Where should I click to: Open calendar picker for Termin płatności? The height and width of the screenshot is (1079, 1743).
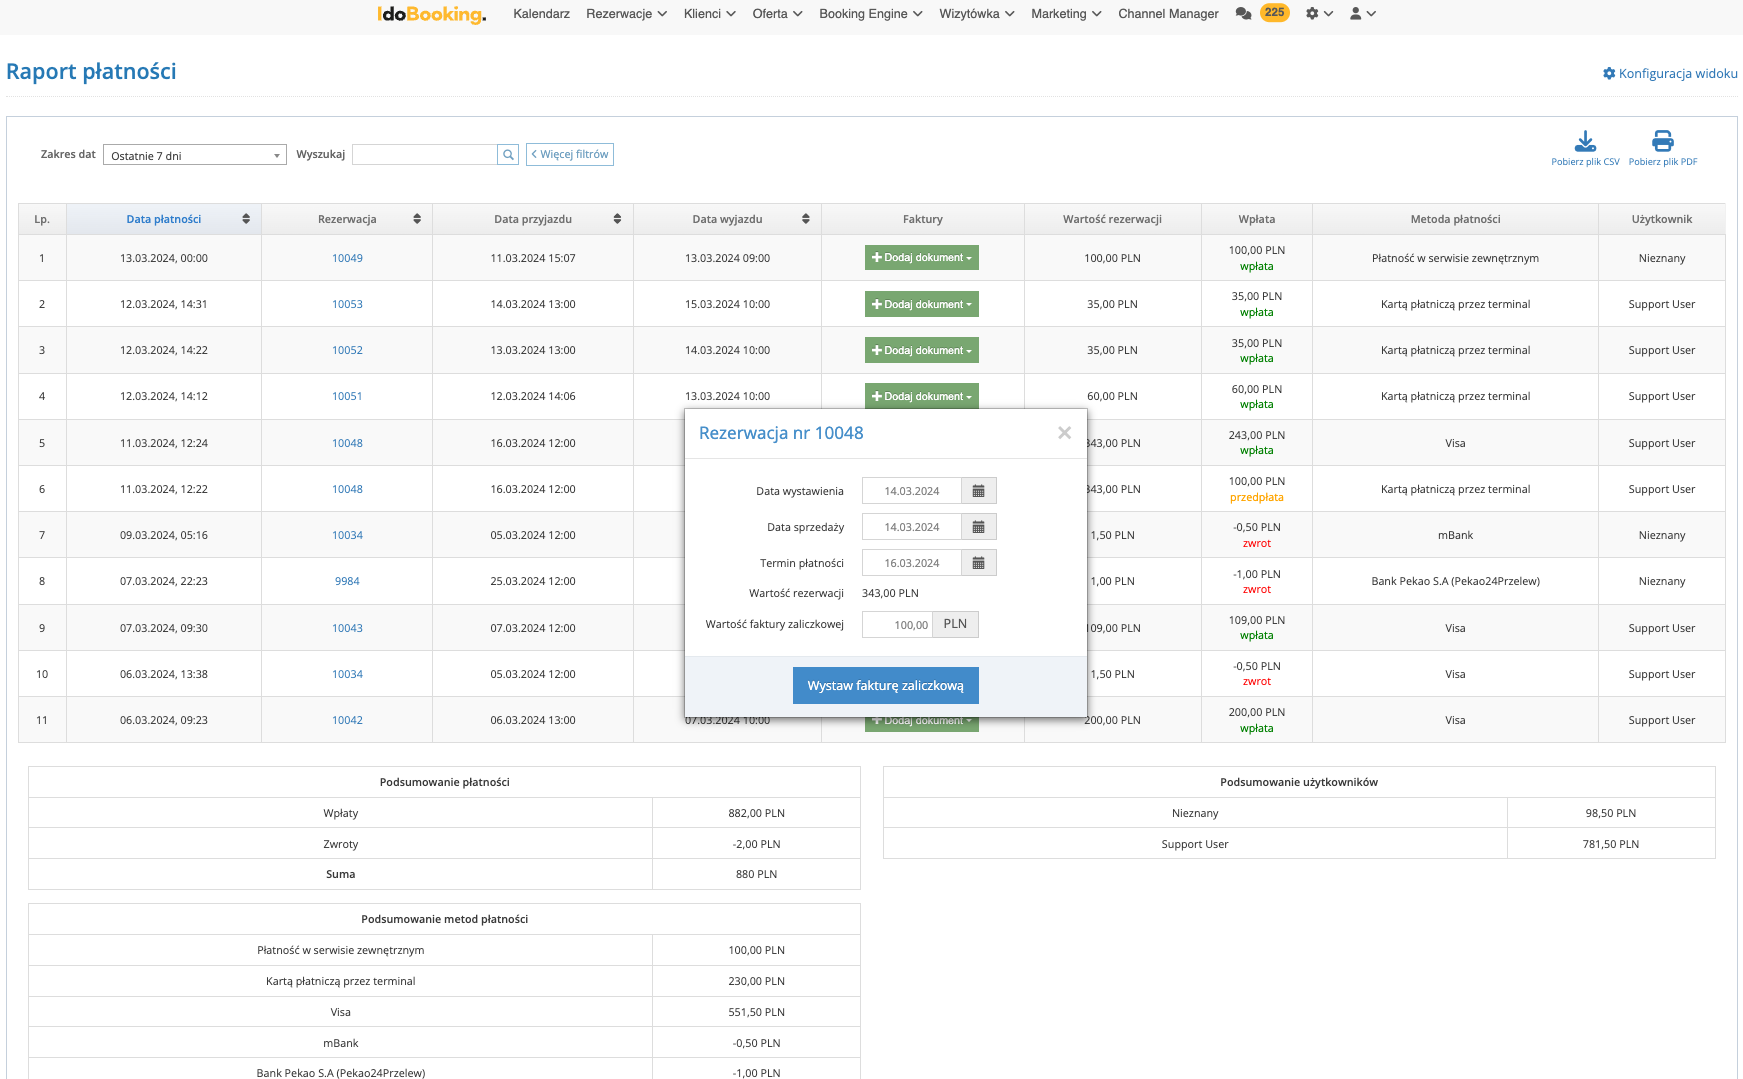[978, 563]
